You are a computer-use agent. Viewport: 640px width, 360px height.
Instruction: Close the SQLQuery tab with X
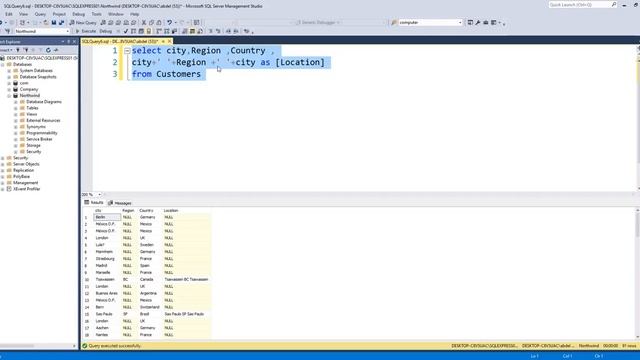170,41
